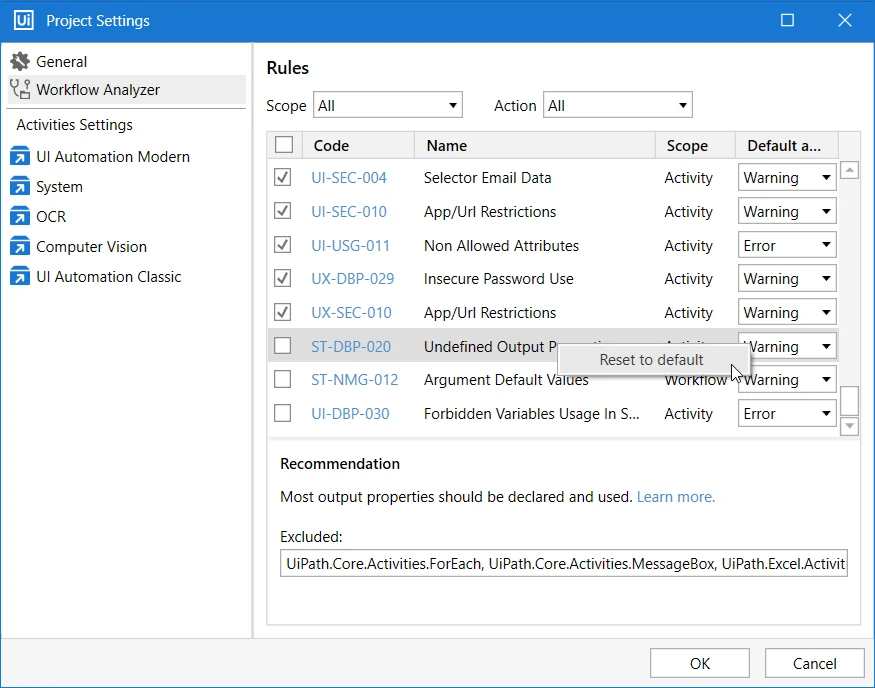Enable the UI-DBP-030 rule checkbox

(282, 413)
